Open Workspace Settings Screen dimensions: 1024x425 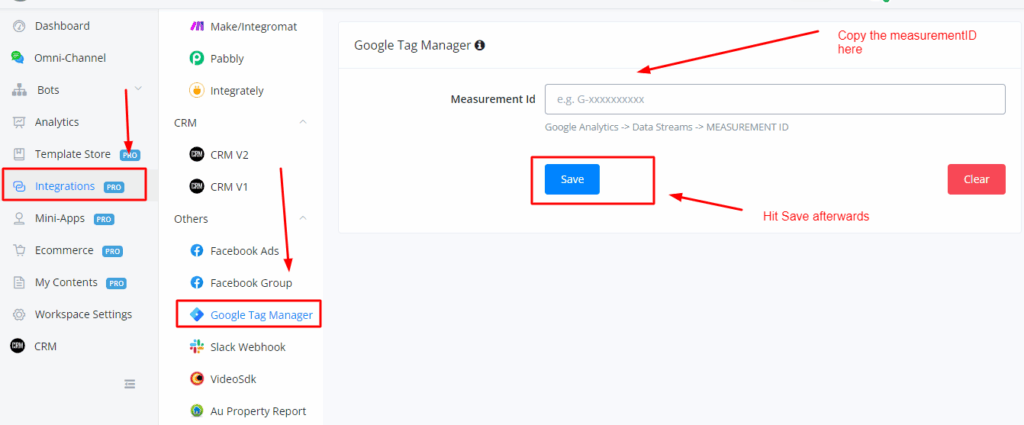click(x=83, y=314)
